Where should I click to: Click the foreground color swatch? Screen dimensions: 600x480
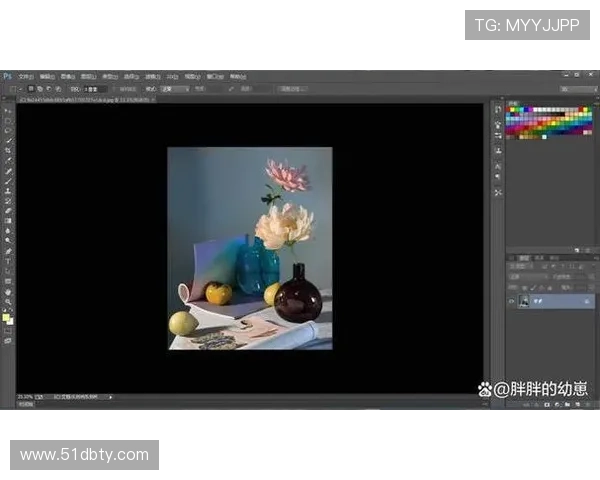point(6,317)
